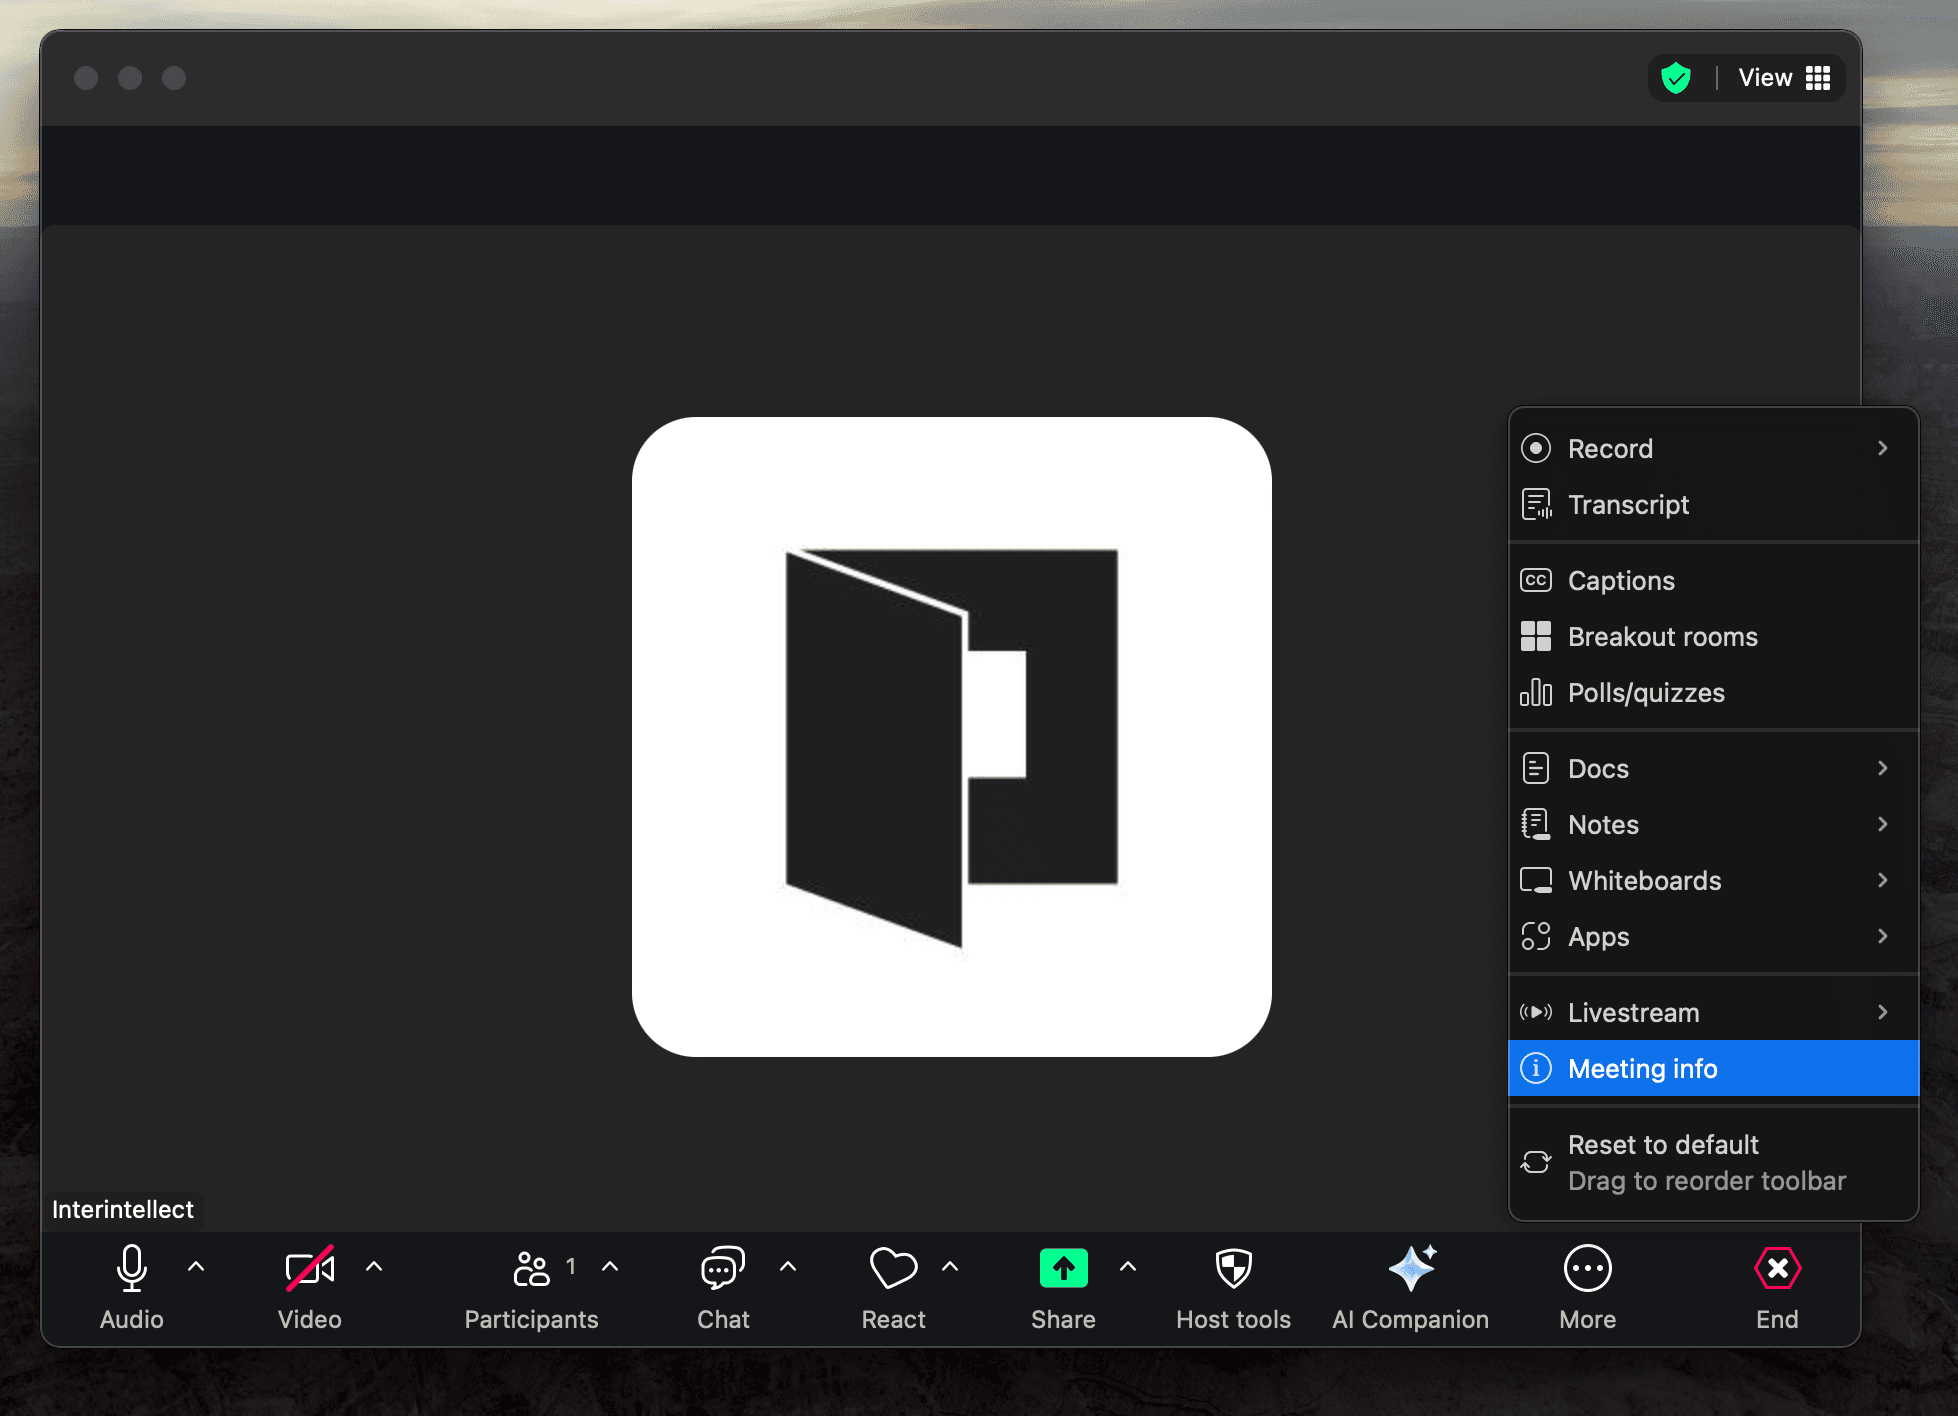The image size is (1958, 1416).
Task: Click the React heart icon
Action: 893,1268
